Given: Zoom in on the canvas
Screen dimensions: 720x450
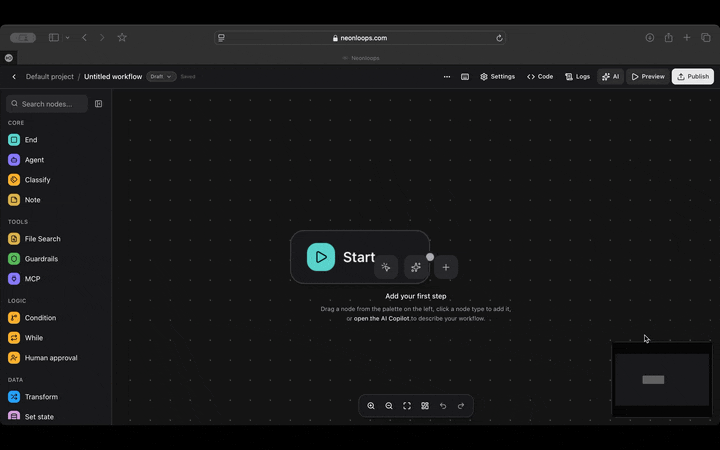Looking at the screenshot, I should tap(371, 406).
